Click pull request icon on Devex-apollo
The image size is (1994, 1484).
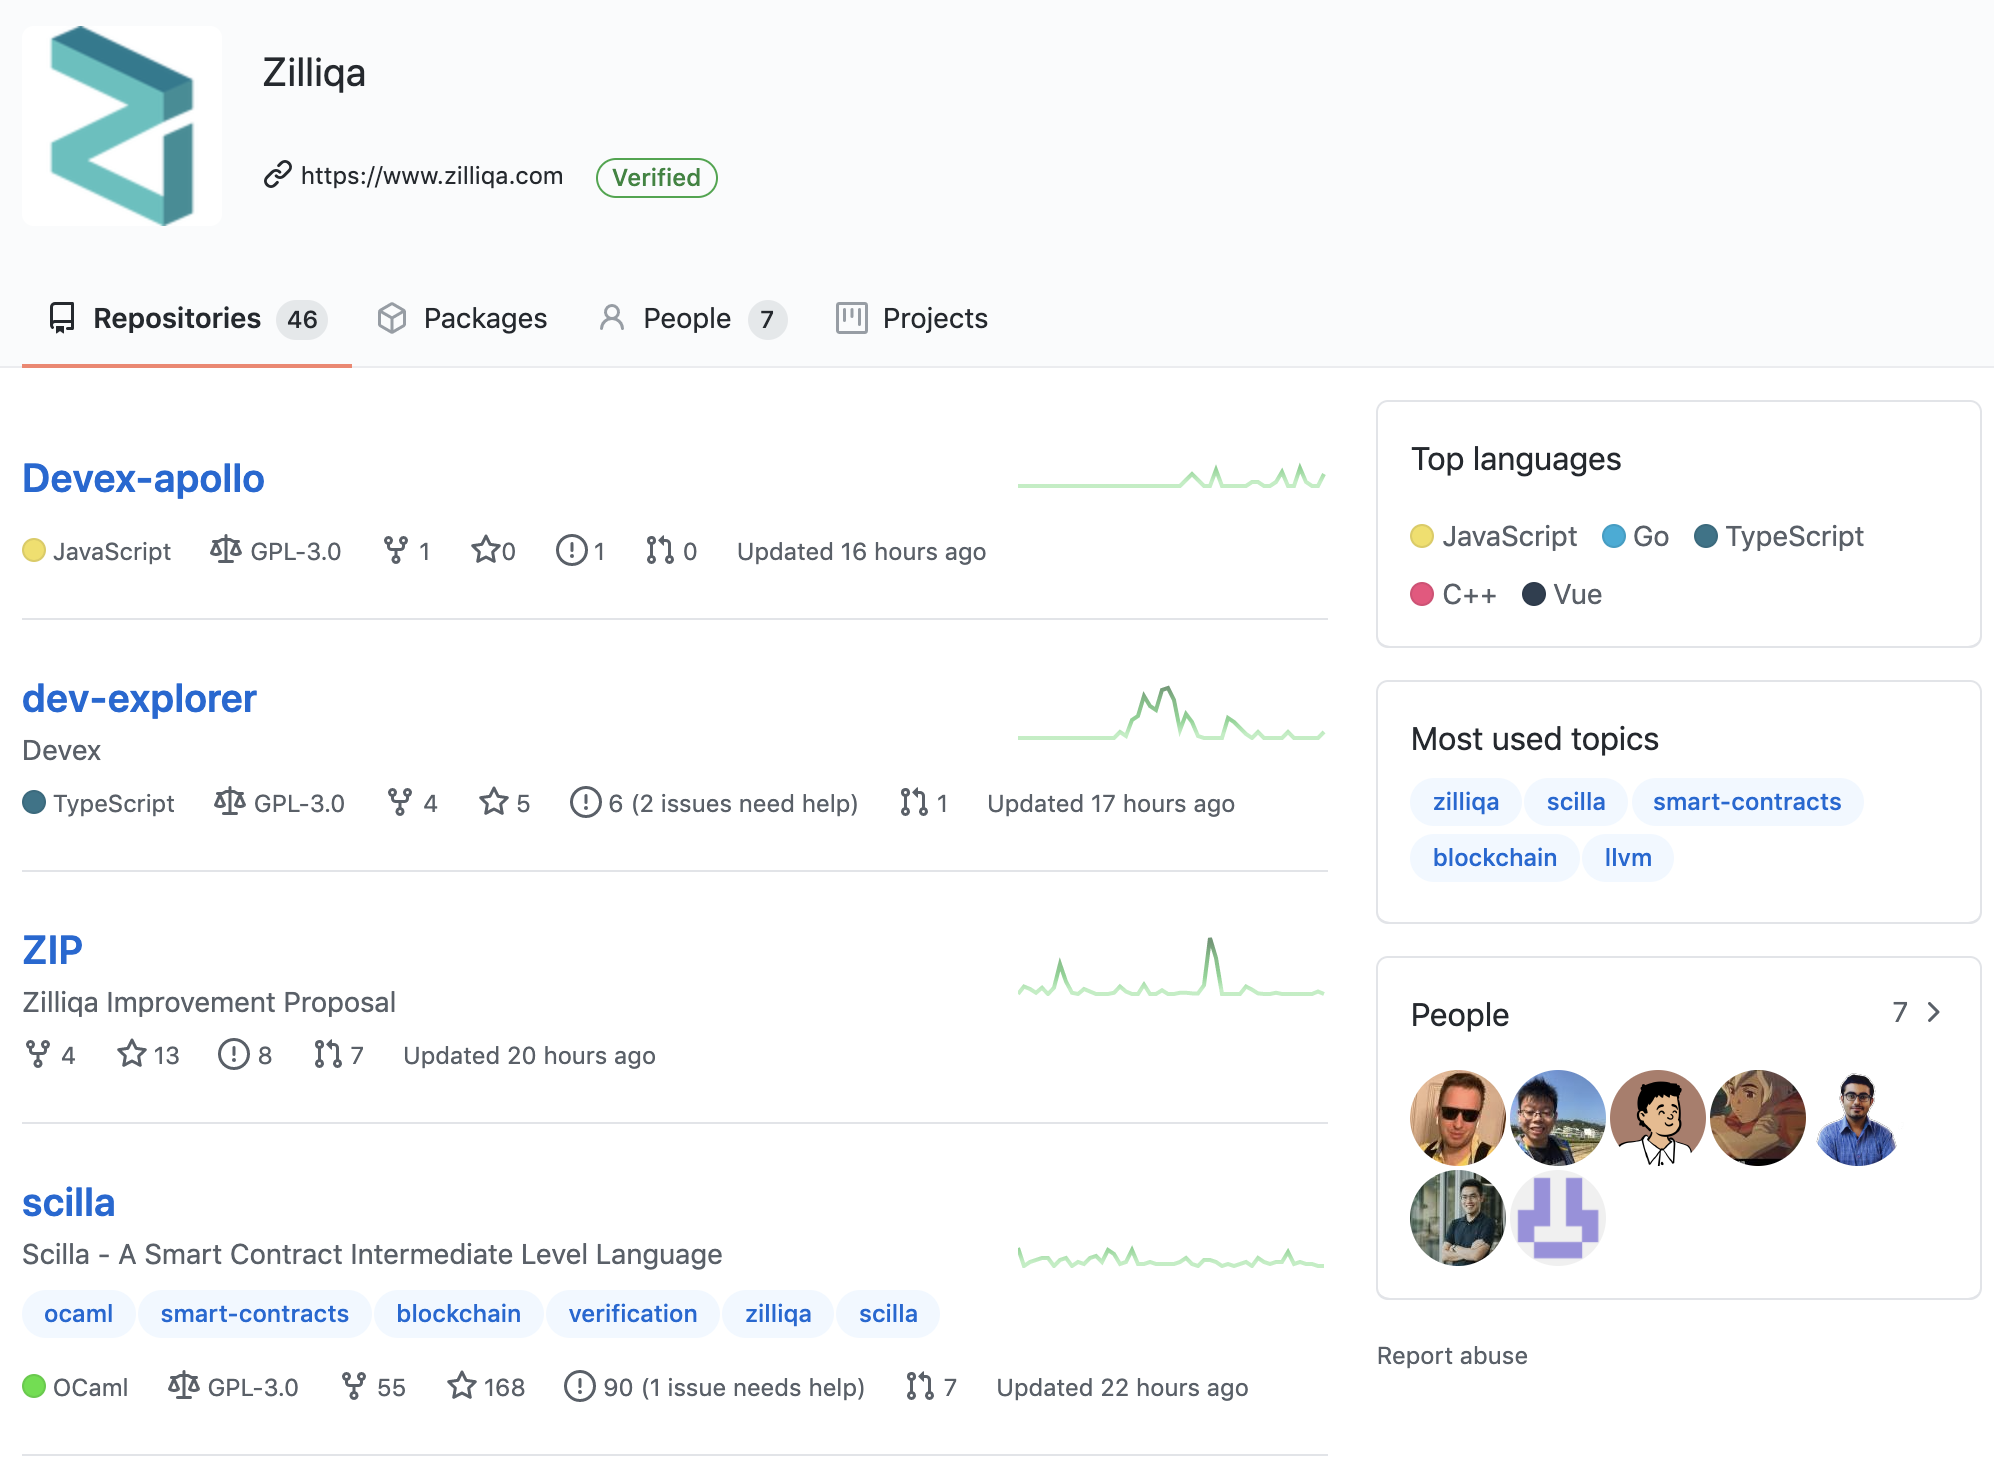659,550
